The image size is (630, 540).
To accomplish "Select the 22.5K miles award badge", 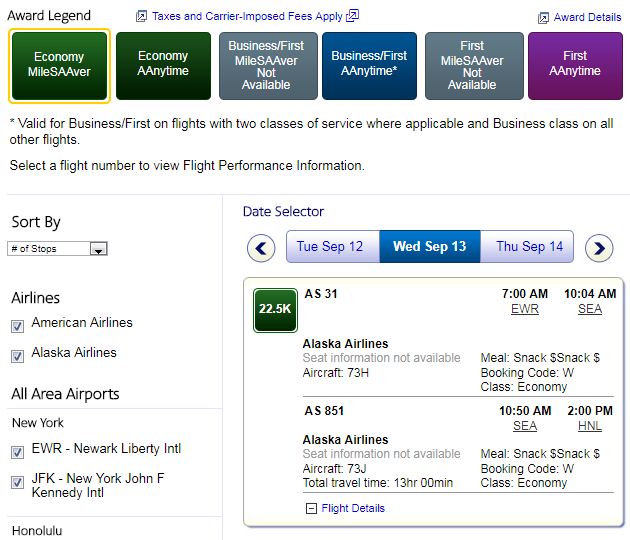I will pyautogui.click(x=275, y=309).
